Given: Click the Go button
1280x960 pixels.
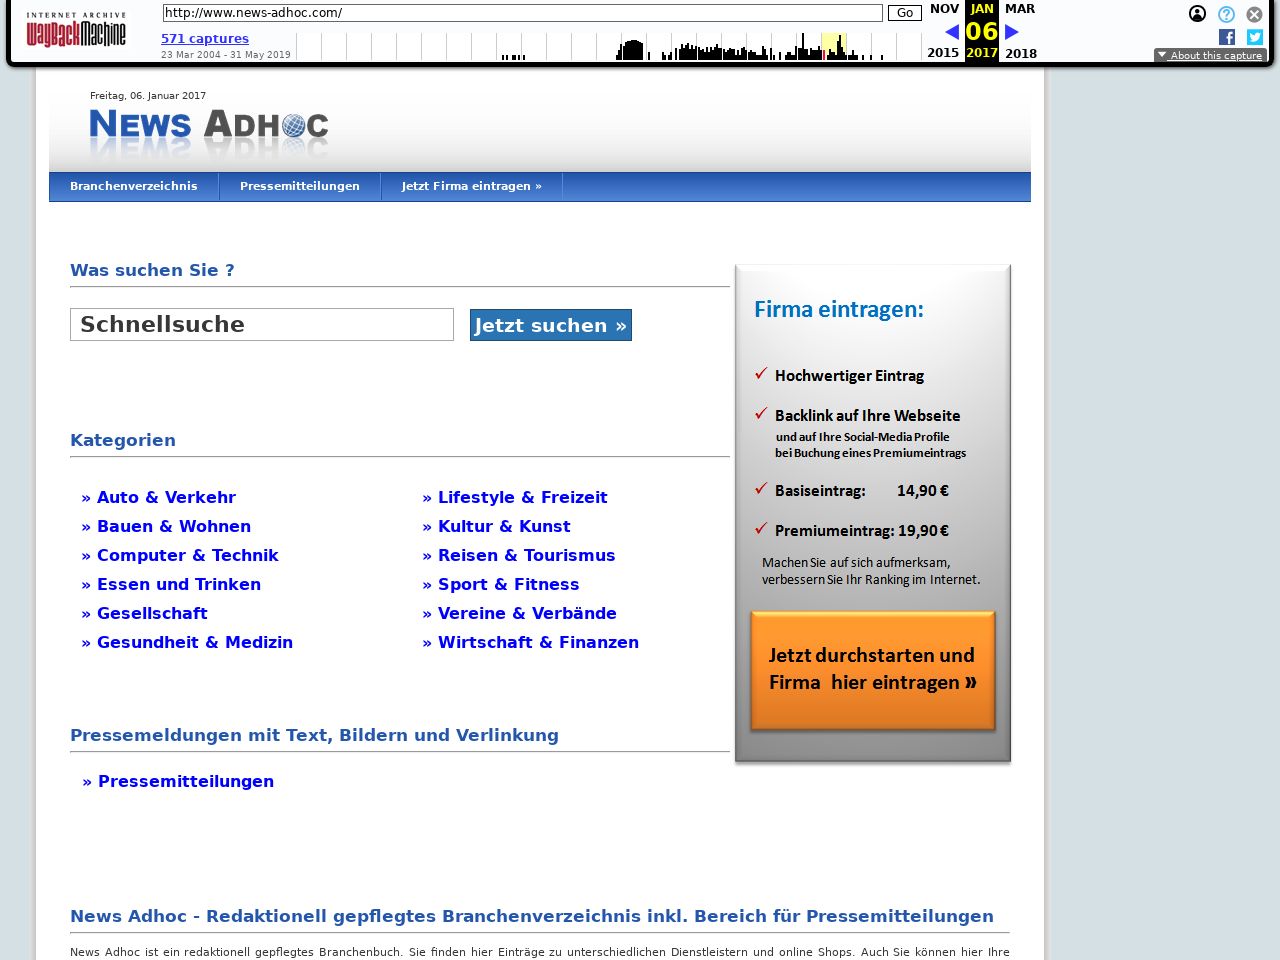Looking at the screenshot, I should (904, 13).
